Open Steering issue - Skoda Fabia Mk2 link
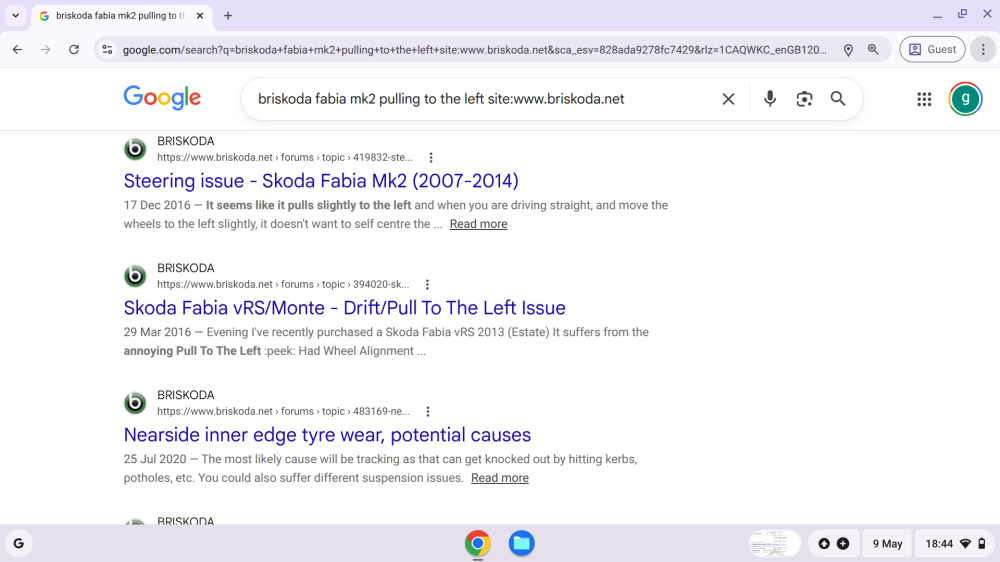The width and height of the screenshot is (1000, 562). tap(321, 181)
